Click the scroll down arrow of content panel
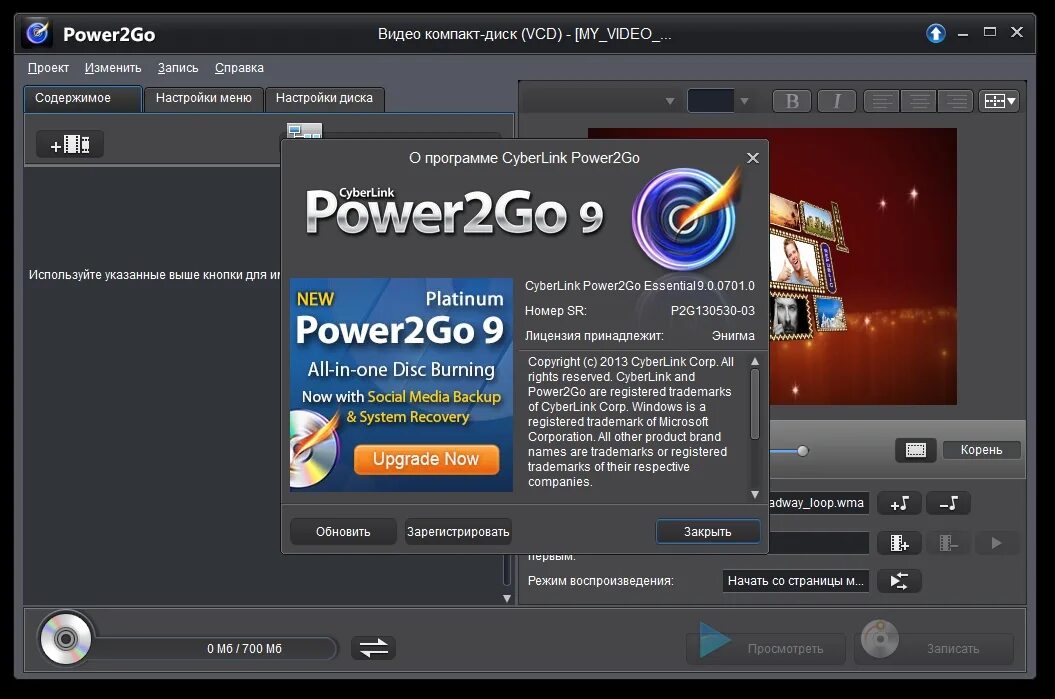Screen dimensions: 1055x699 [x=507, y=598]
